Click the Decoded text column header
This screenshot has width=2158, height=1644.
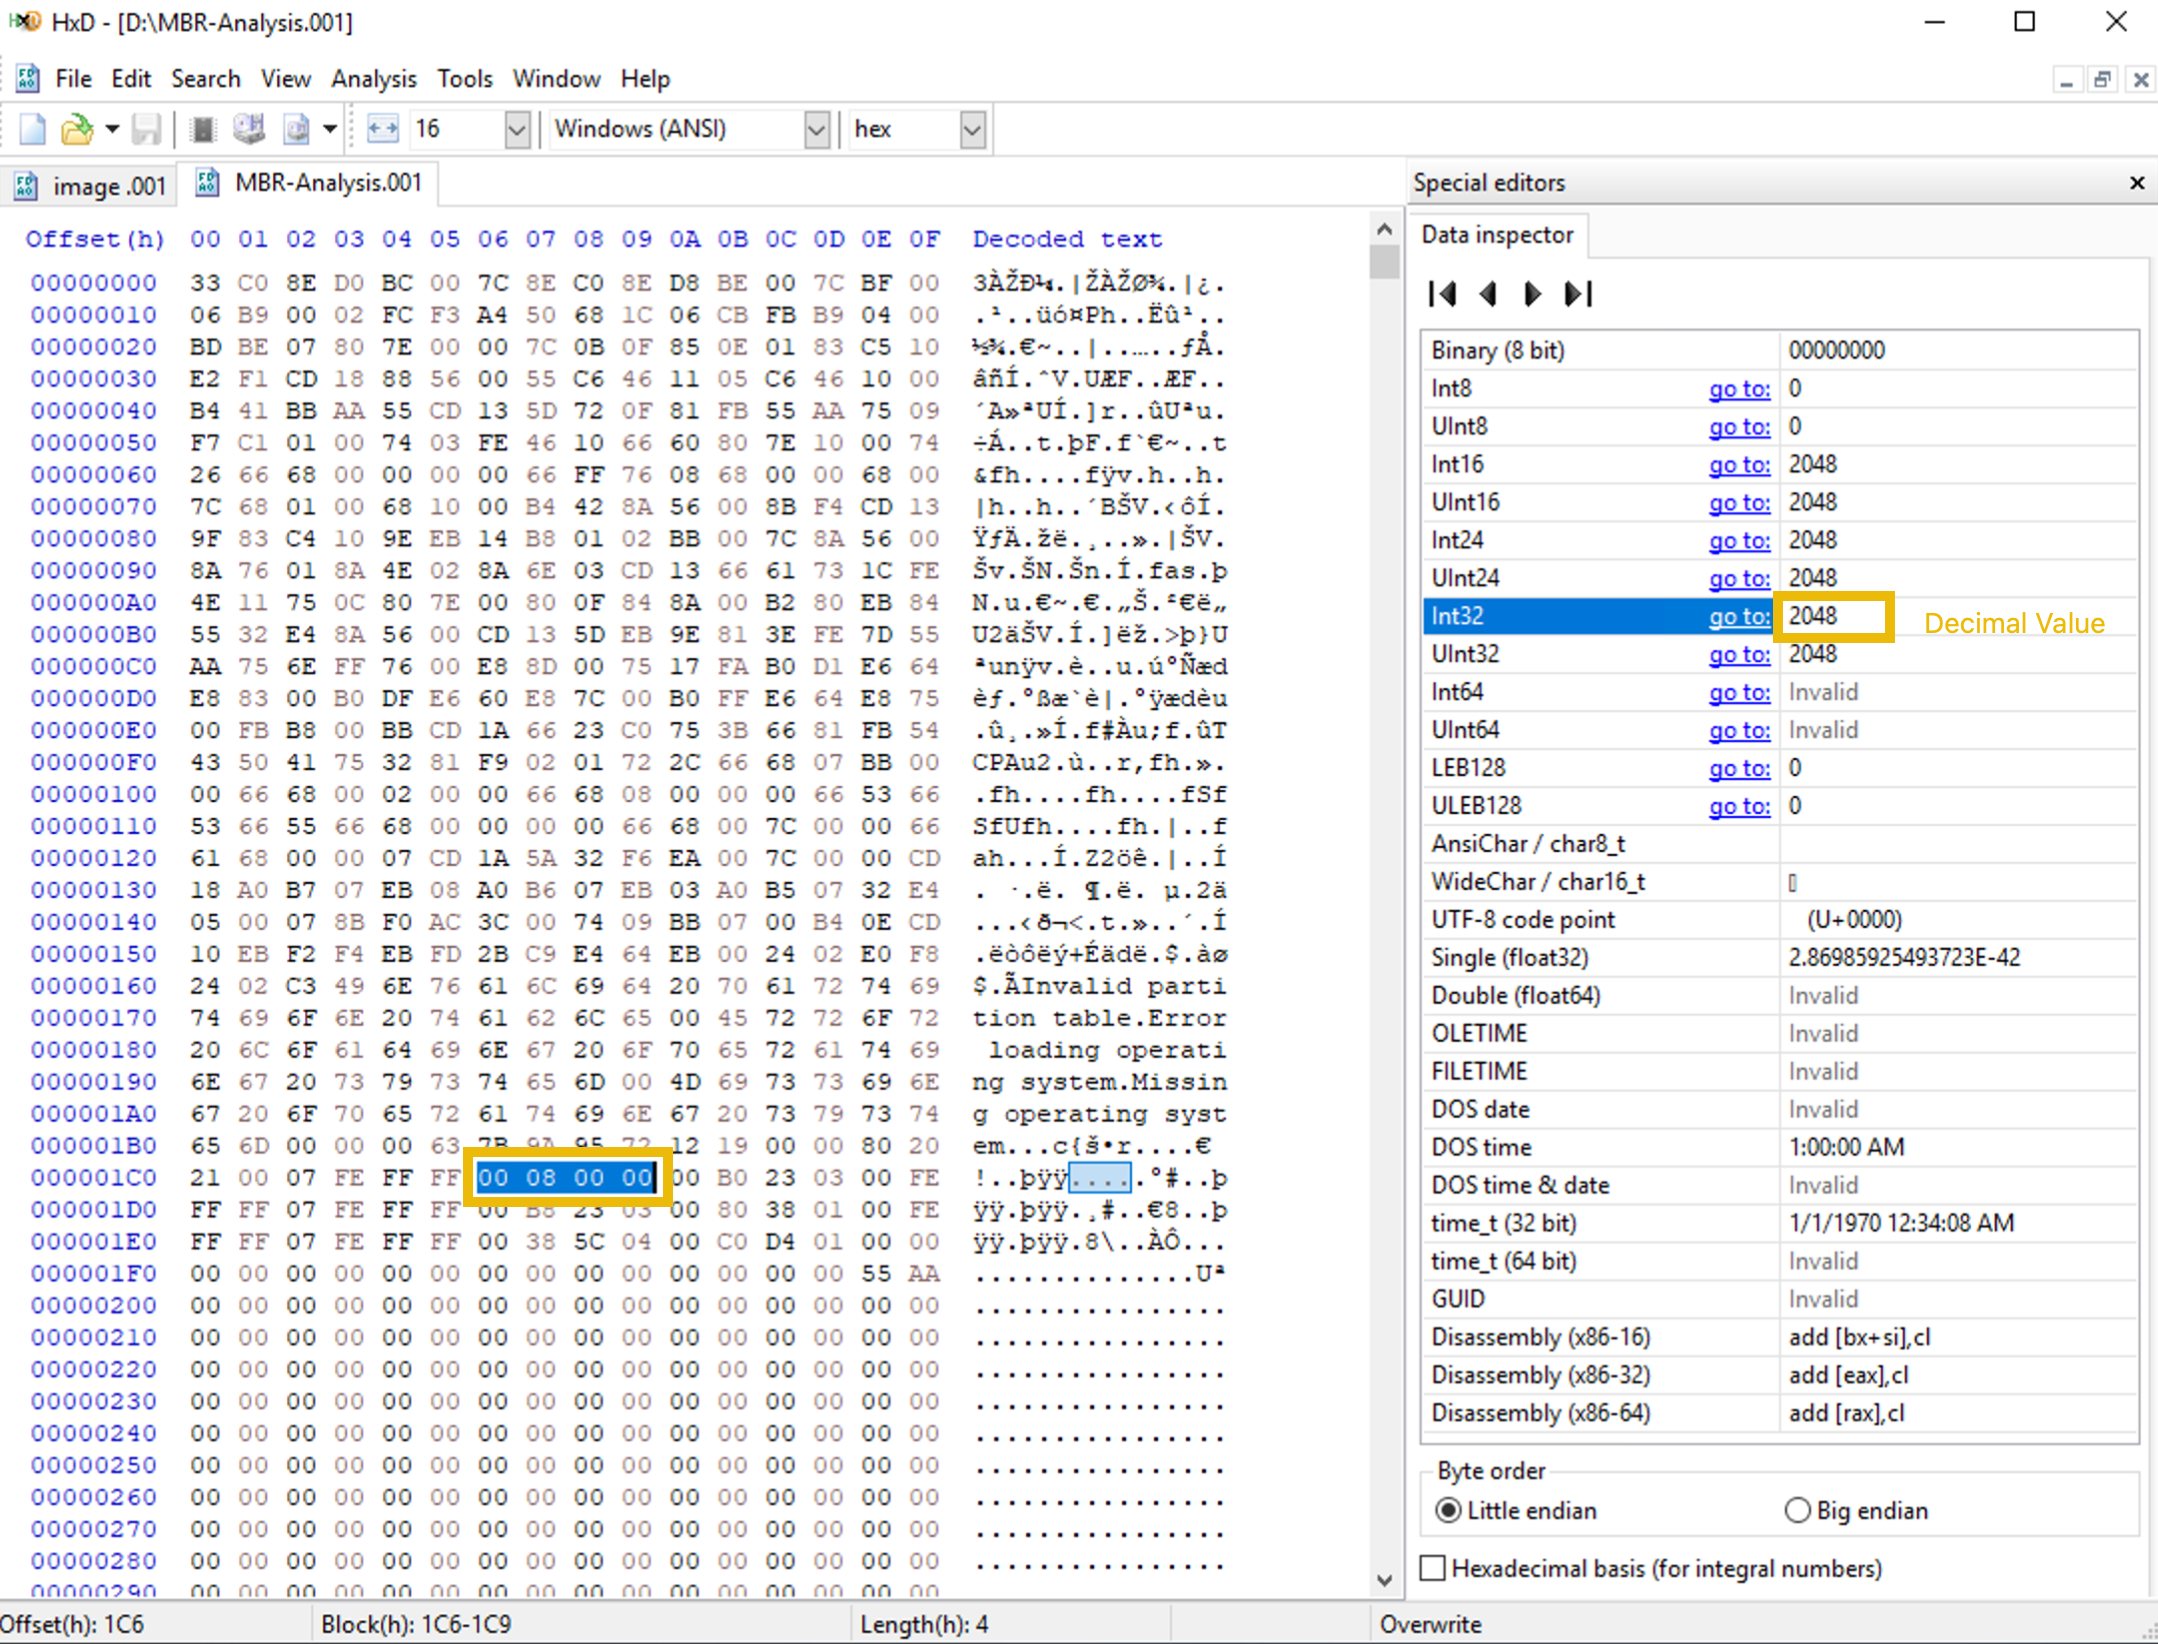(1067, 240)
